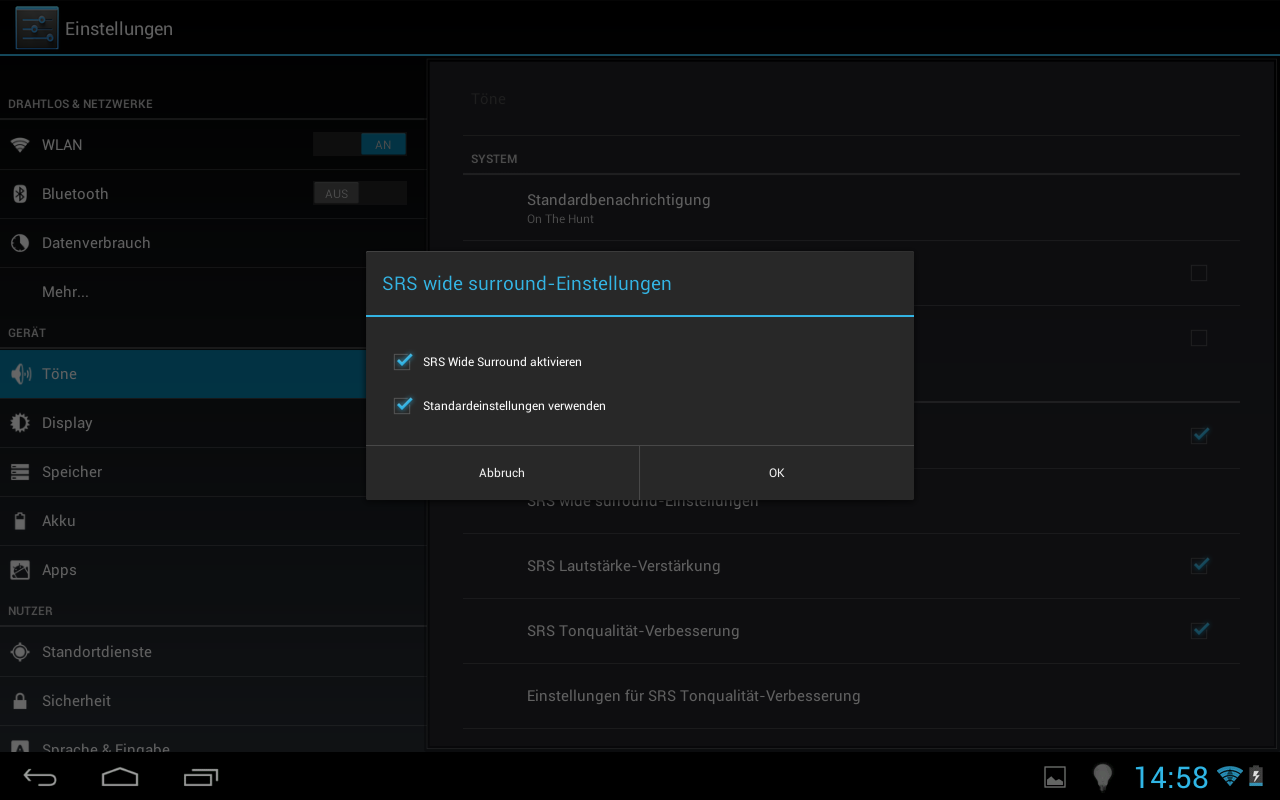Tap the light bulb icon in status bar
Viewport: 1280px width, 800px height.
pyautogui.click(x=1102, y=777)
